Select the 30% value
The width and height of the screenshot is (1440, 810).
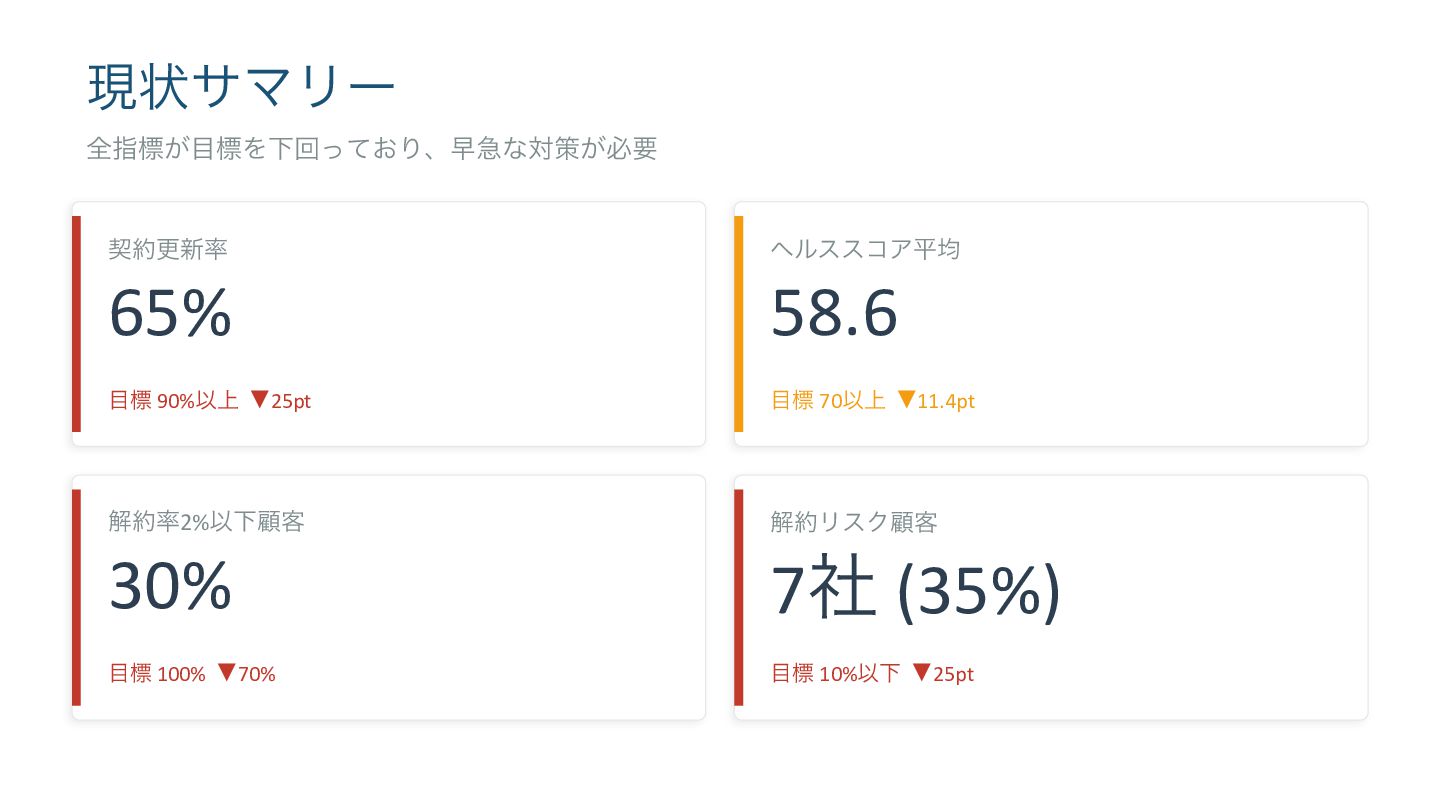click(x=170, y=586)
